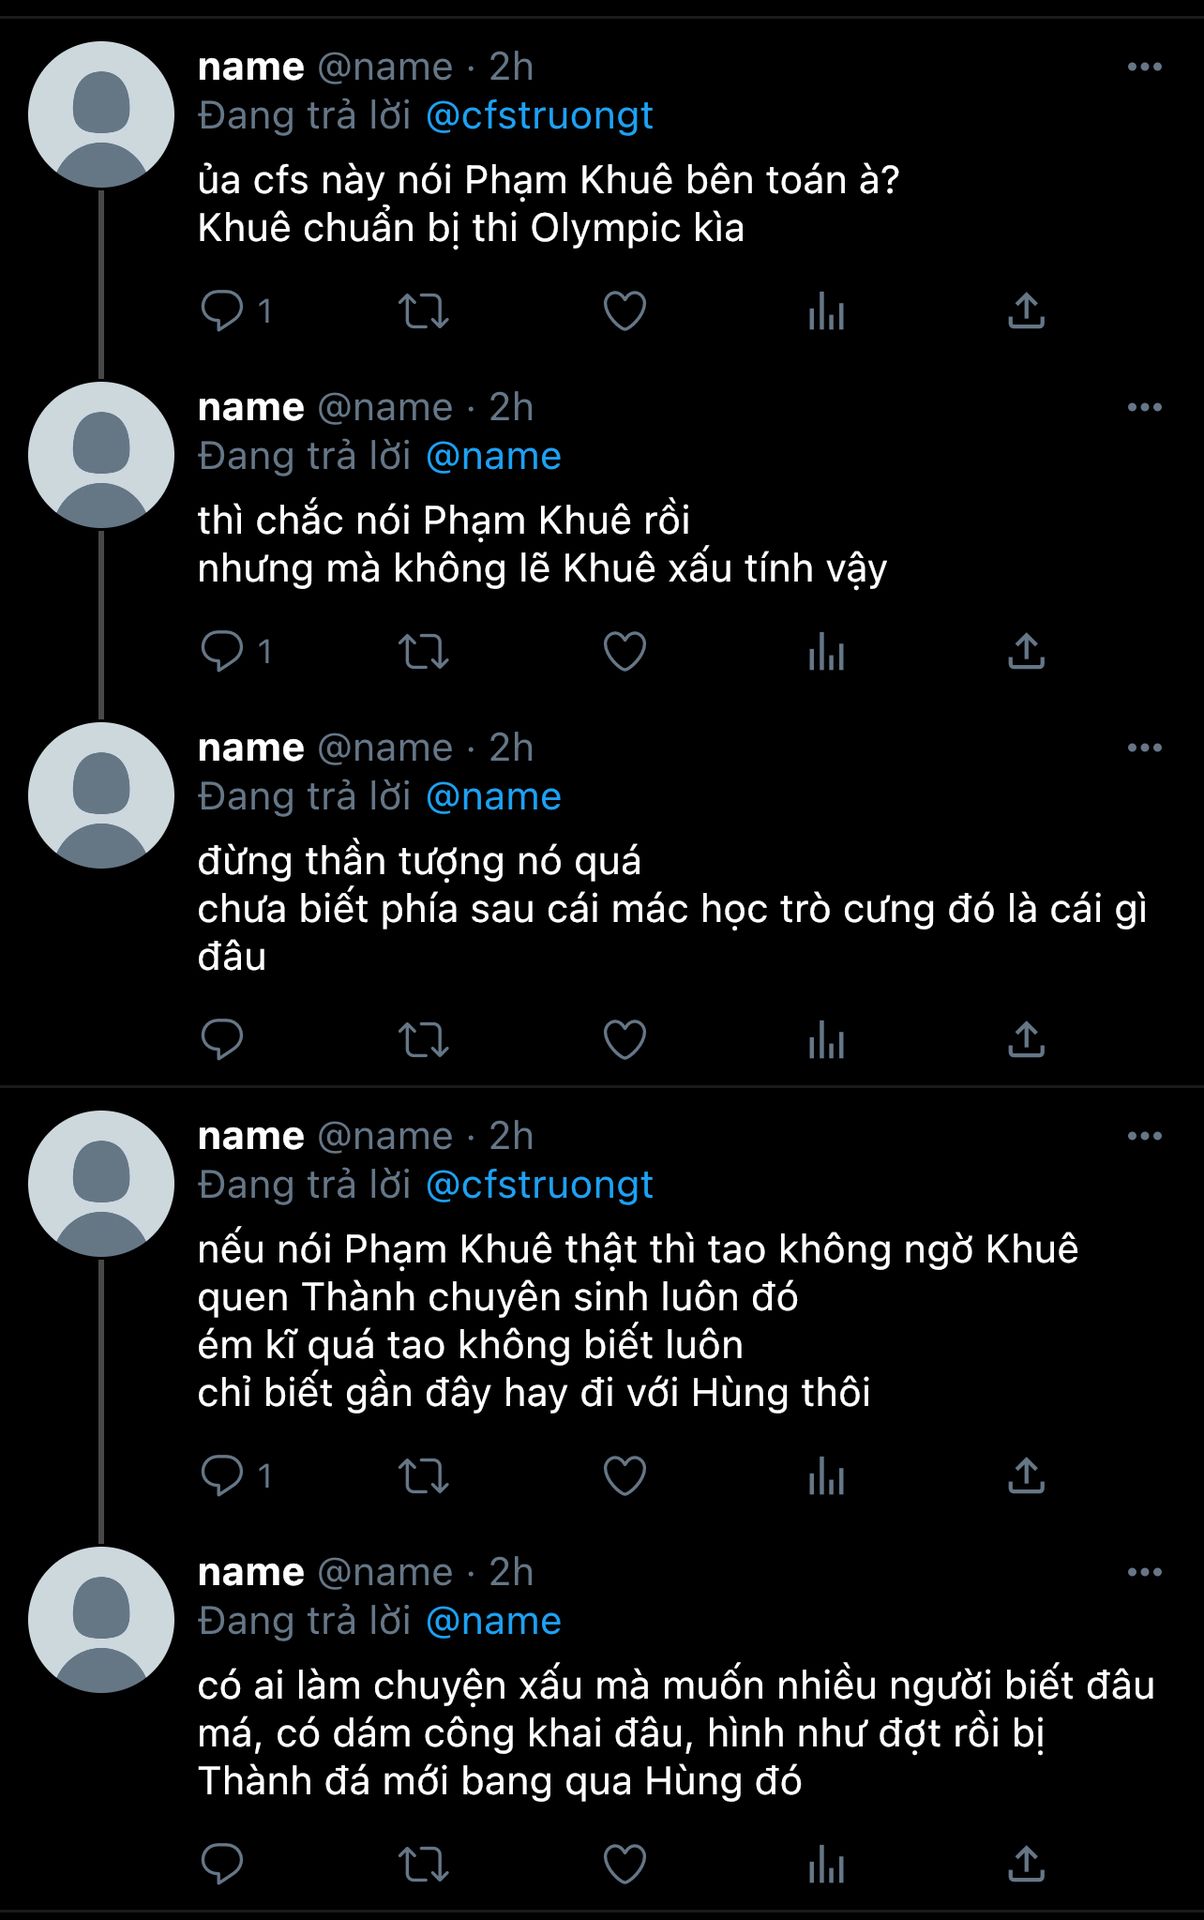Share the last tweet about "Thành đá mới bang qua Hùng"
The width and height of the screenshot is (1204, 1920).
coord(1026,1864)
